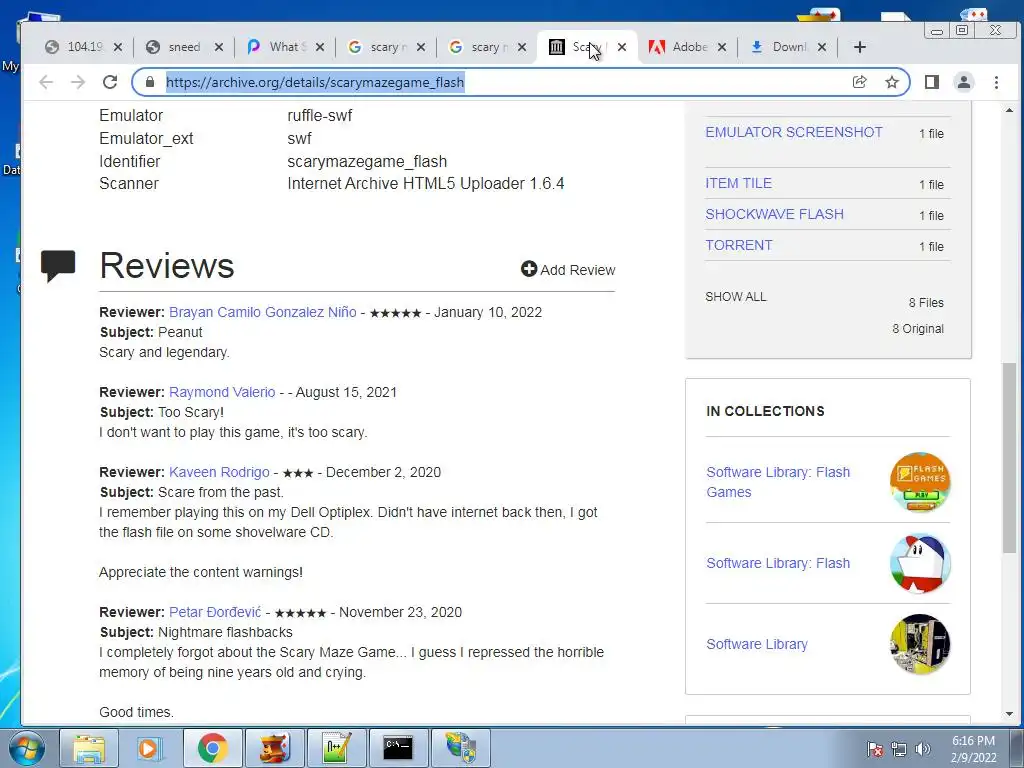Image resolution: width=1024 pixels, height=768 pixels.
Task: Click the 'ruffle-swf' emulator value
Action: point(319,116)
